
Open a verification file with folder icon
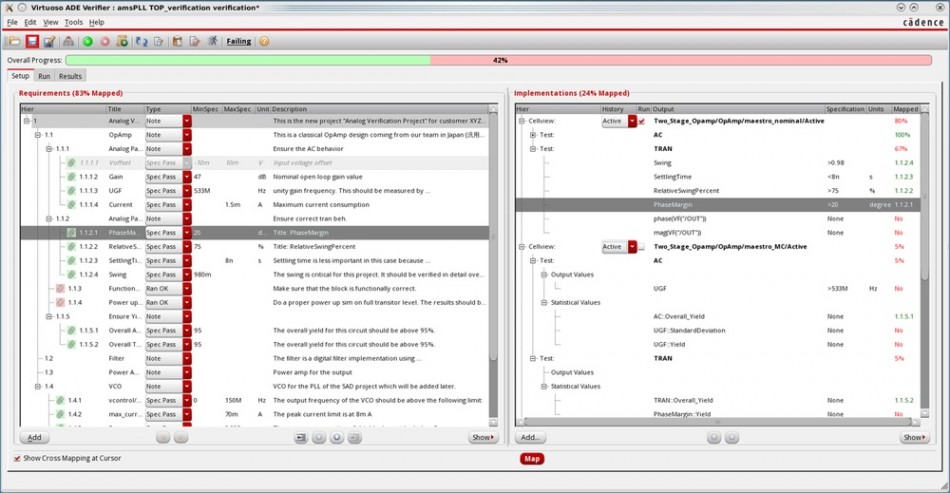click(x=14, y=42)
